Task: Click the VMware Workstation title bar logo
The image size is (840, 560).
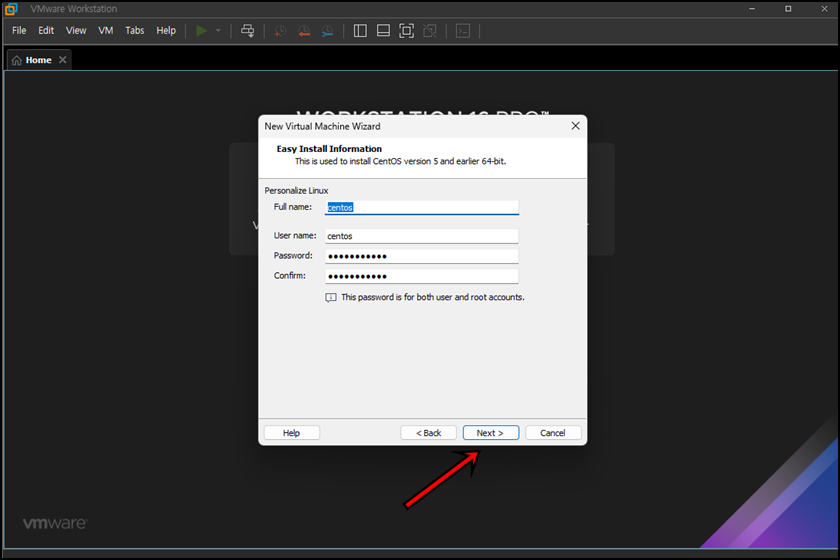Action: [11, 9]
